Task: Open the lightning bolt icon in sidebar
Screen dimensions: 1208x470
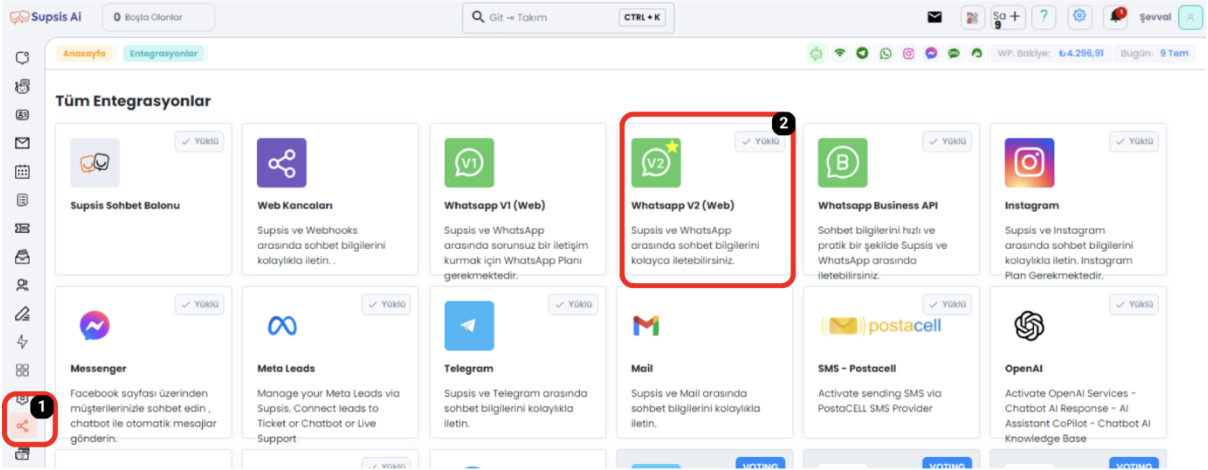Action: click(x=22, y=342)
